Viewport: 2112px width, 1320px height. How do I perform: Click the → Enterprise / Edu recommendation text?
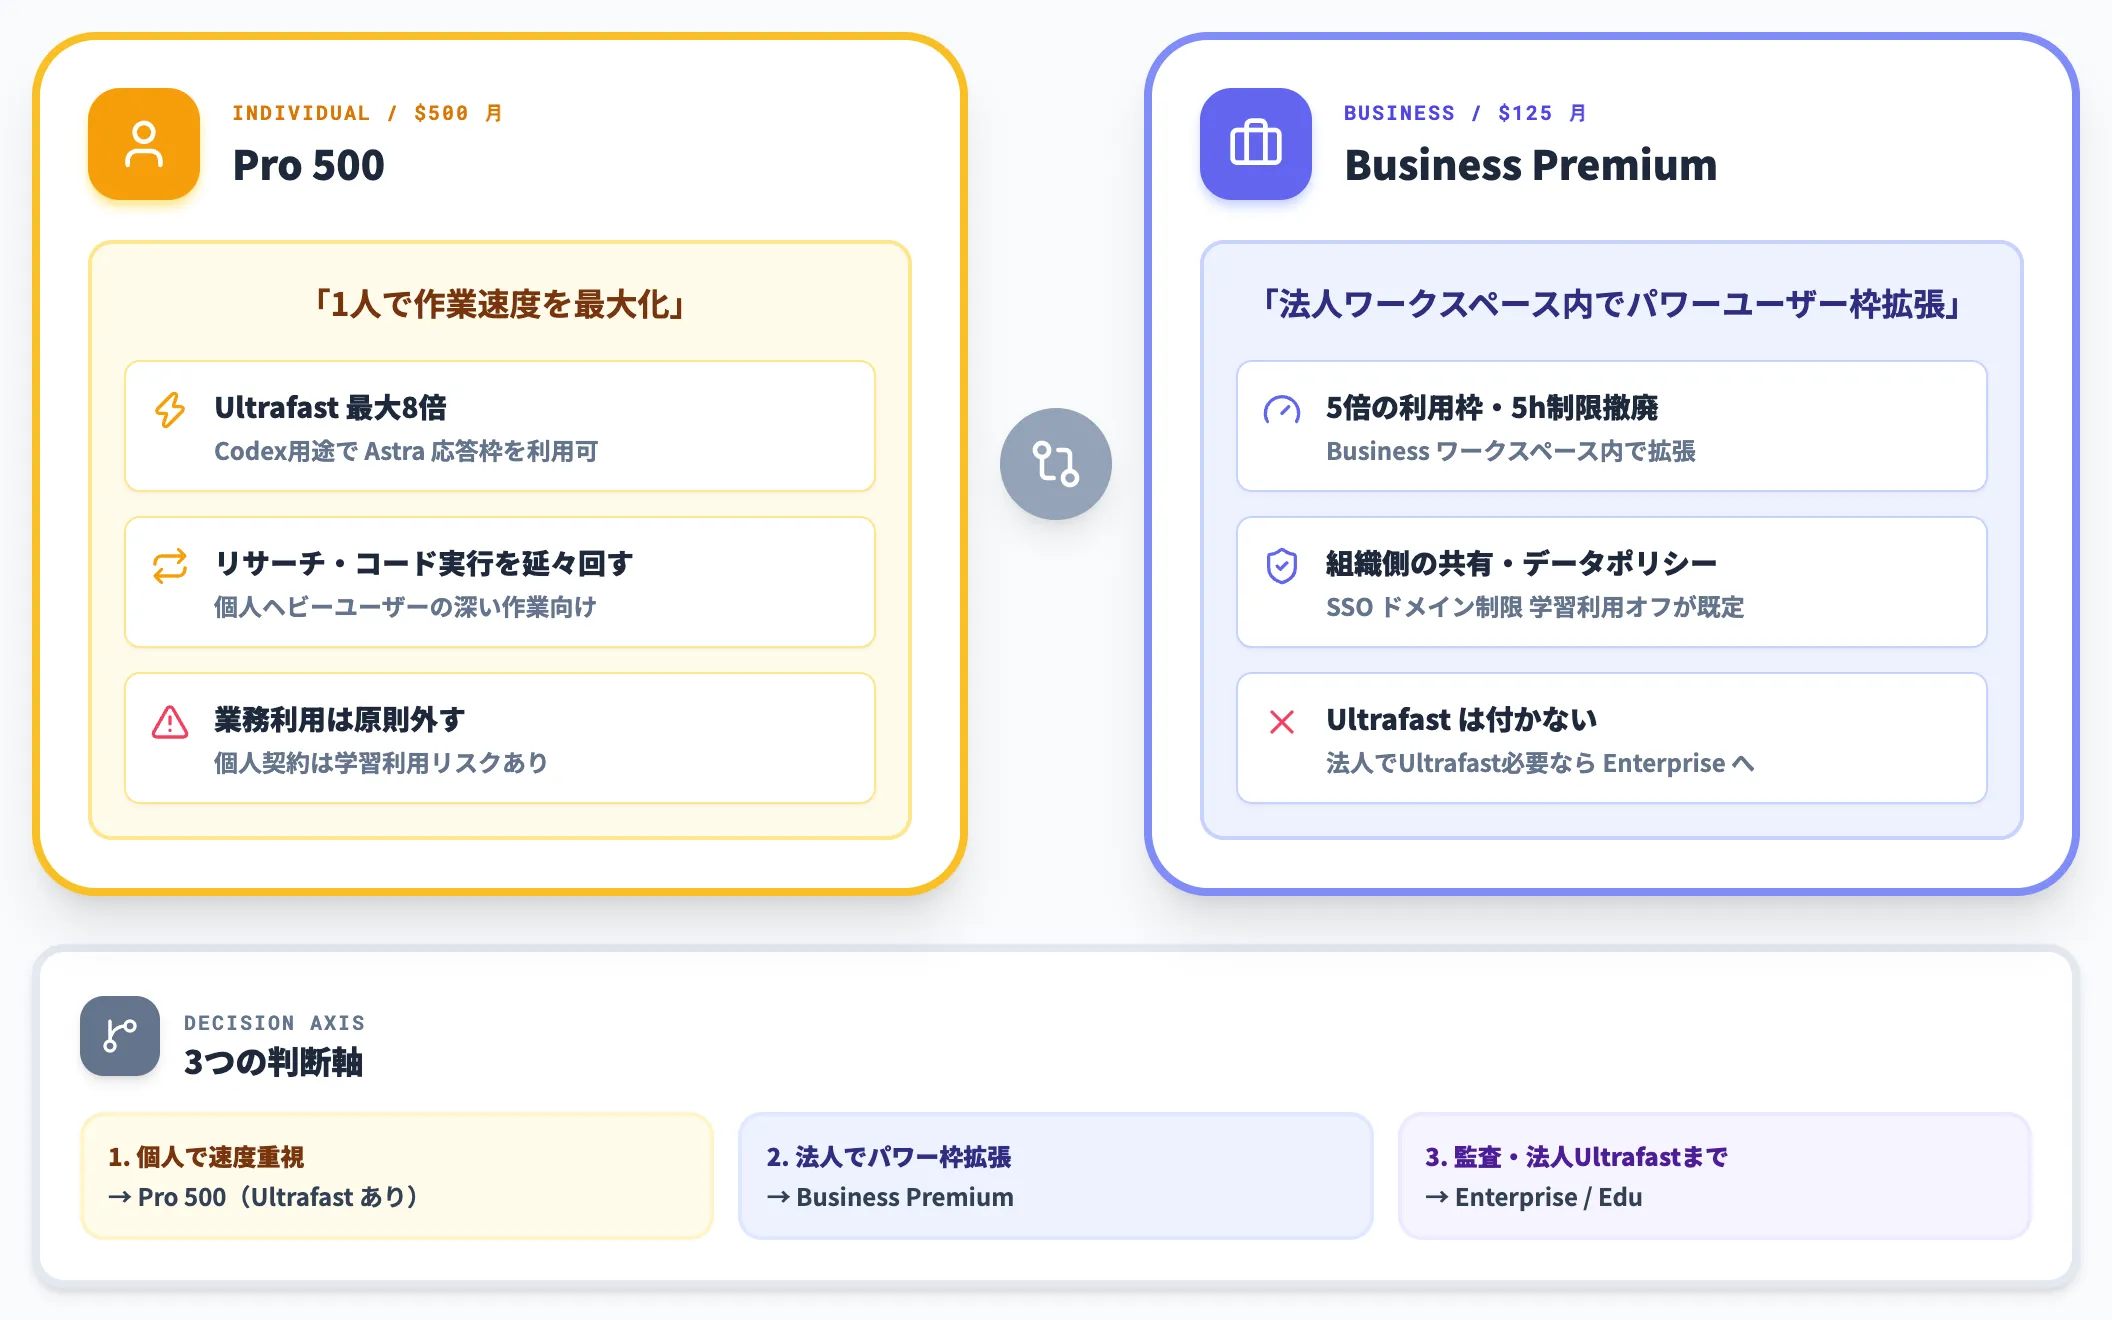click(1534, 1197)
